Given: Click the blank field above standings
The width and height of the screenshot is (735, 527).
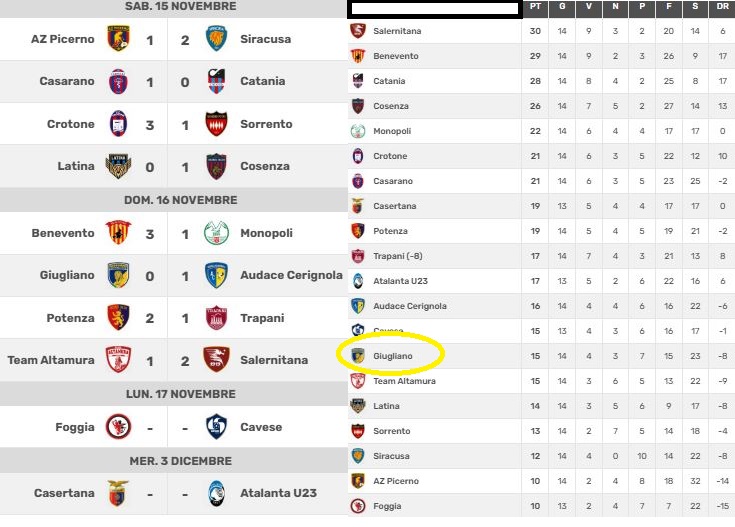Looking at the screenshot, I should tap(435, 9).
